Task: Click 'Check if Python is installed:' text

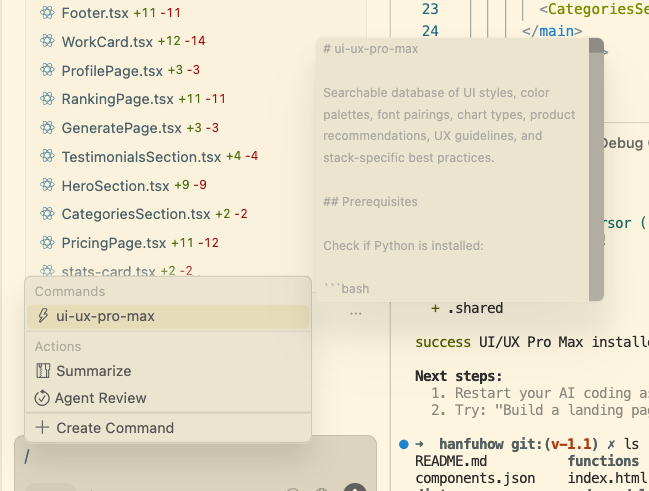Action: [403, 246]
